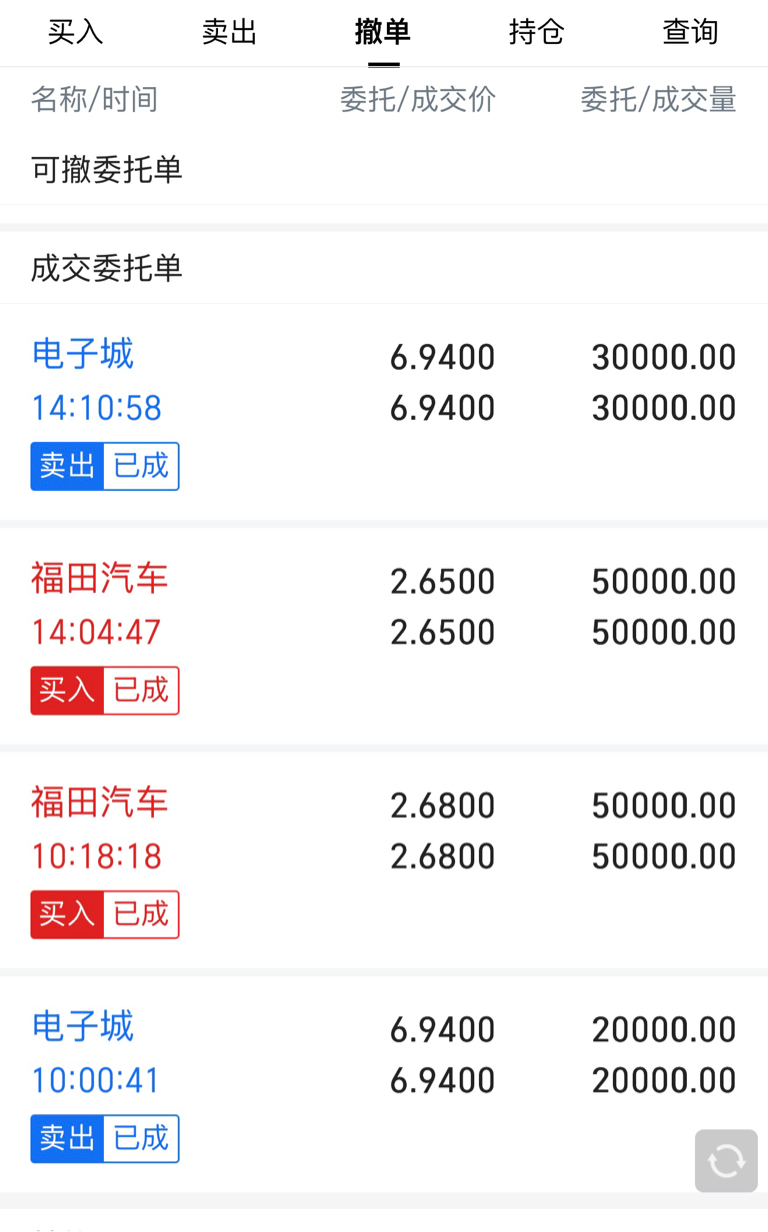
Task: Tap the refresh icon at bottom right
Action: click(726, 1161)
